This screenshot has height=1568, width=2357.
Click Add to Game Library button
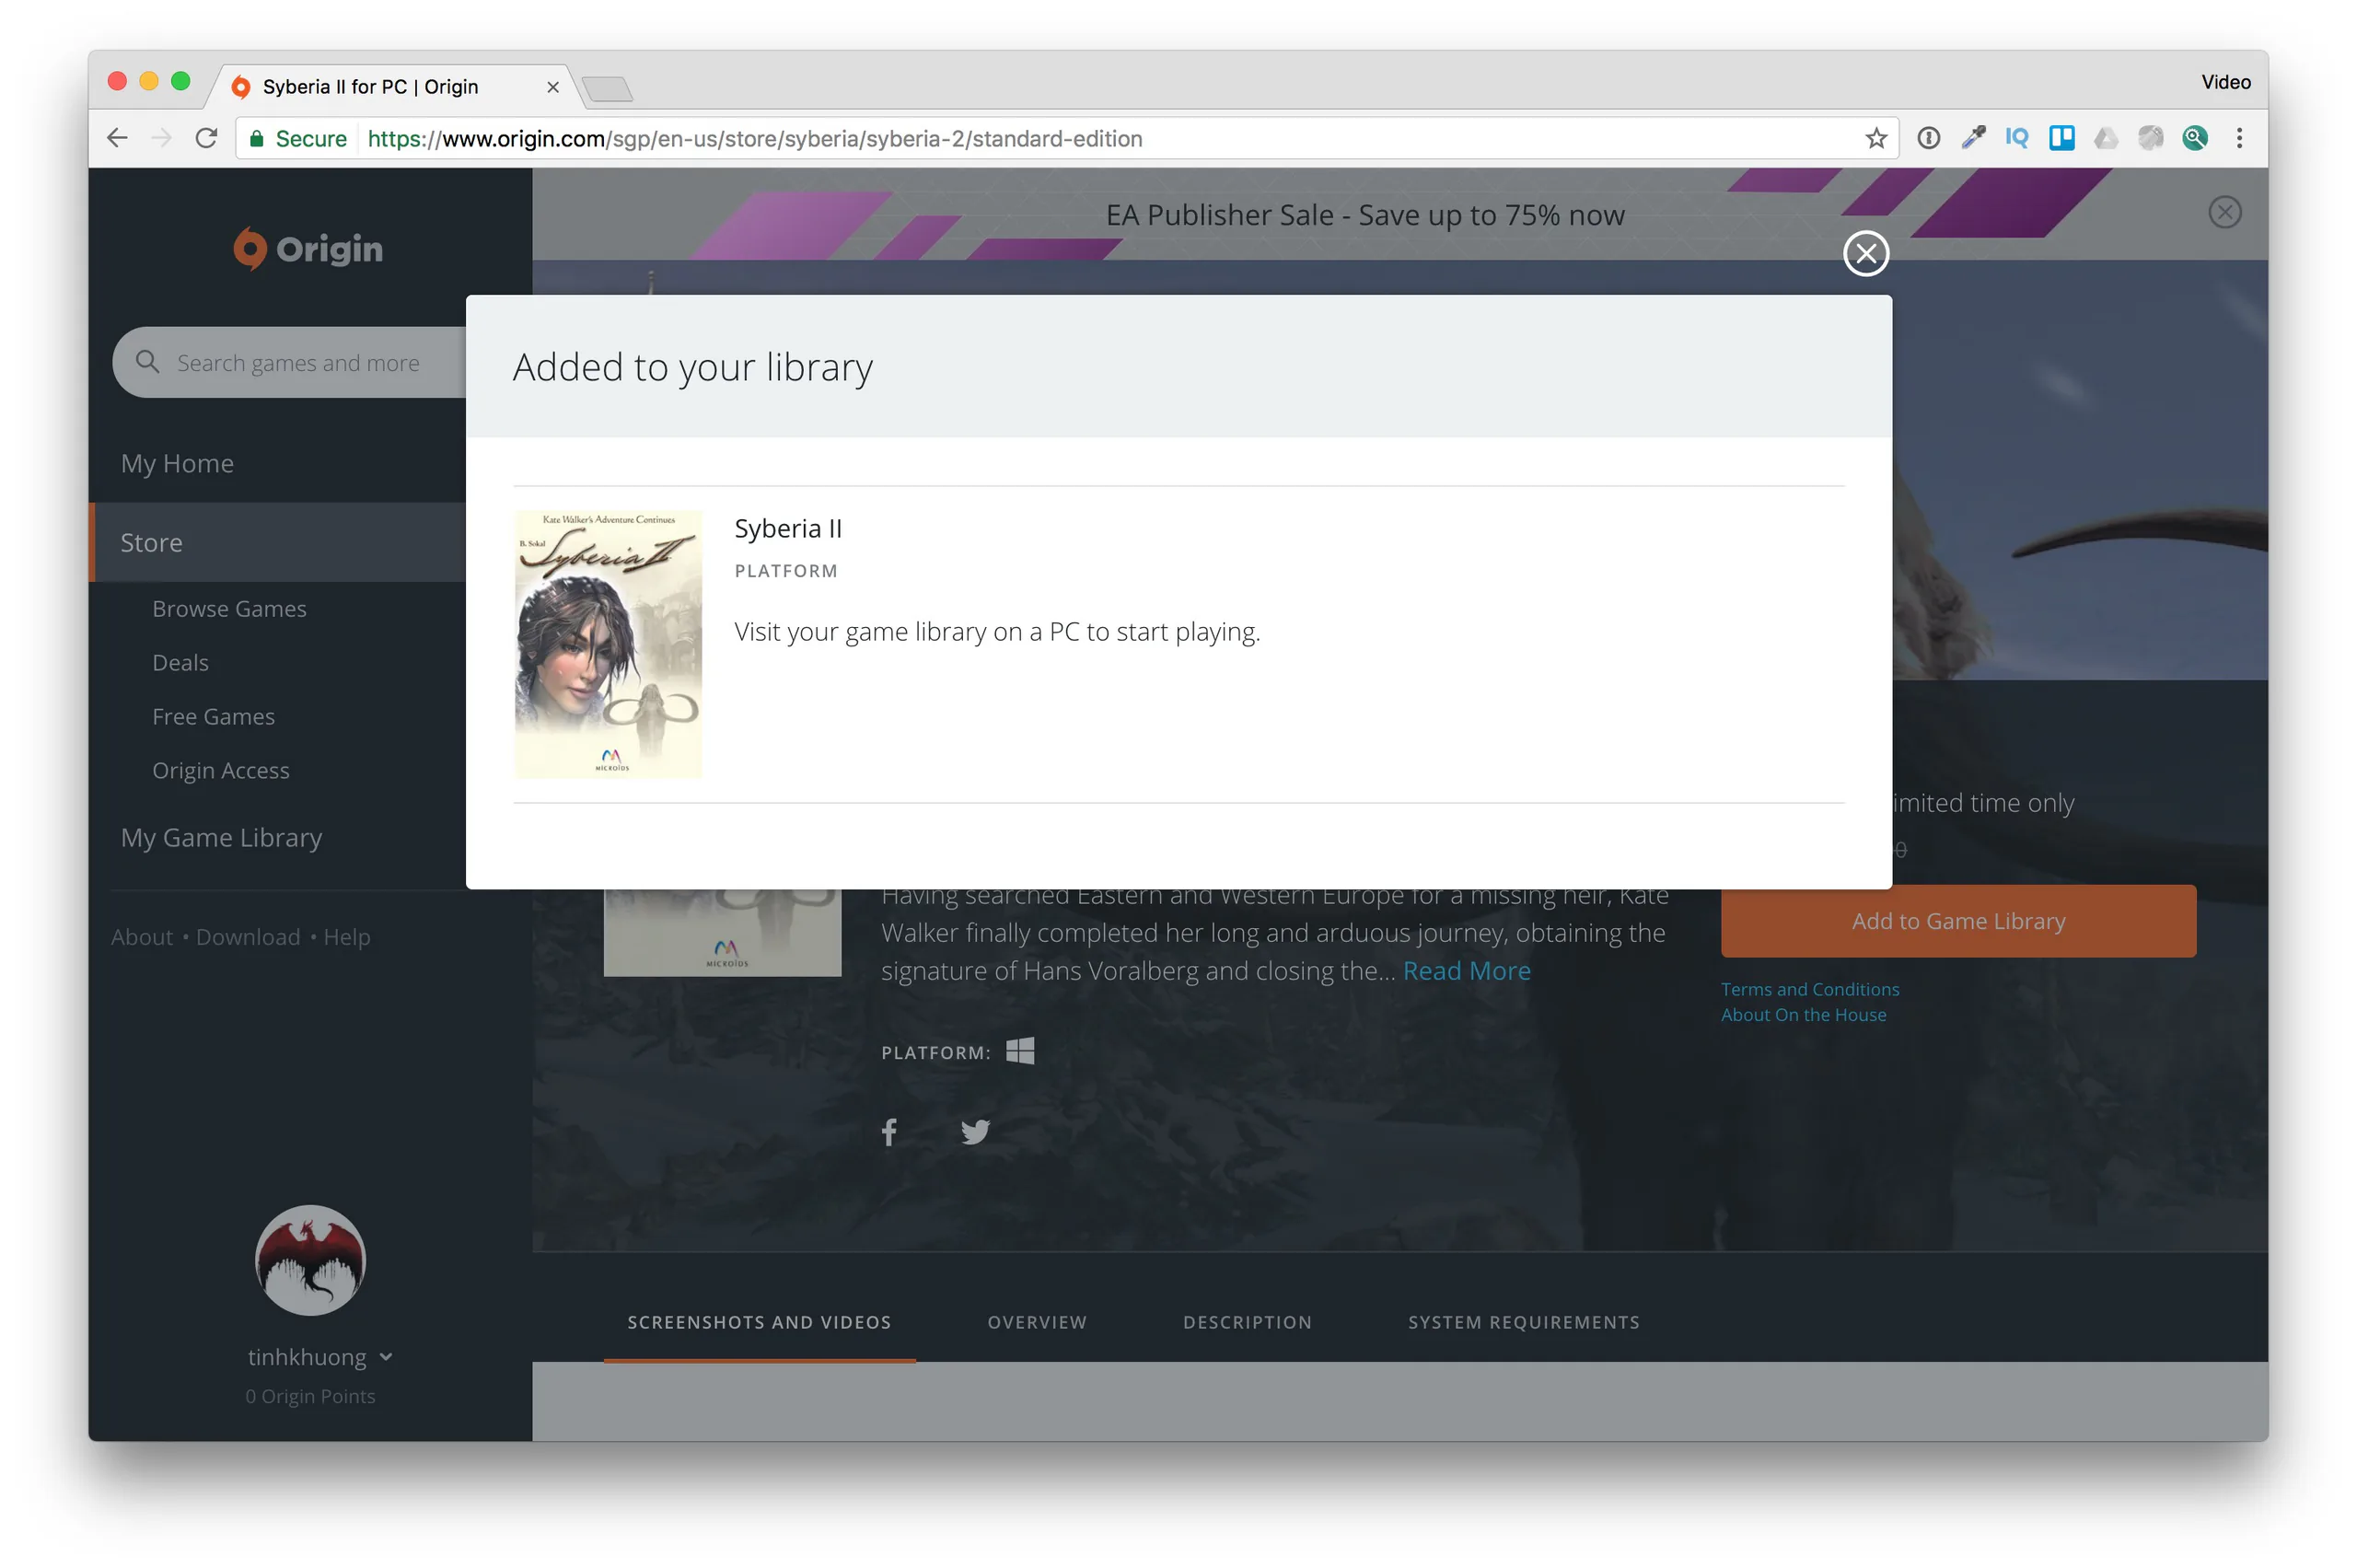[1957, 921]
